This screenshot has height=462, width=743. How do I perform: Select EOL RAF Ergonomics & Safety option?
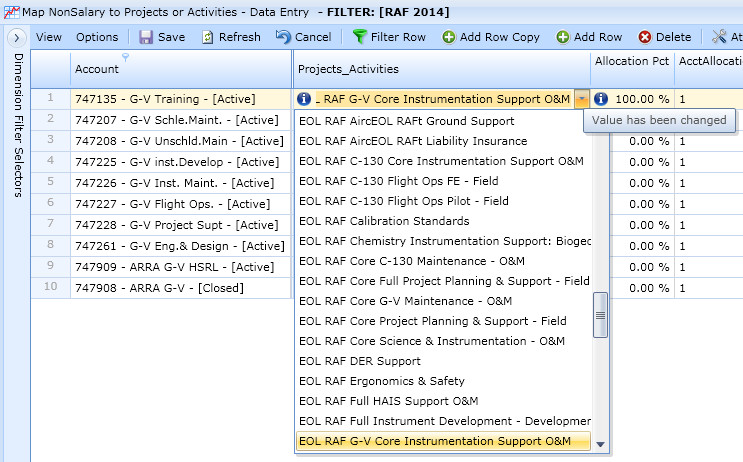(x=444, y=380)
